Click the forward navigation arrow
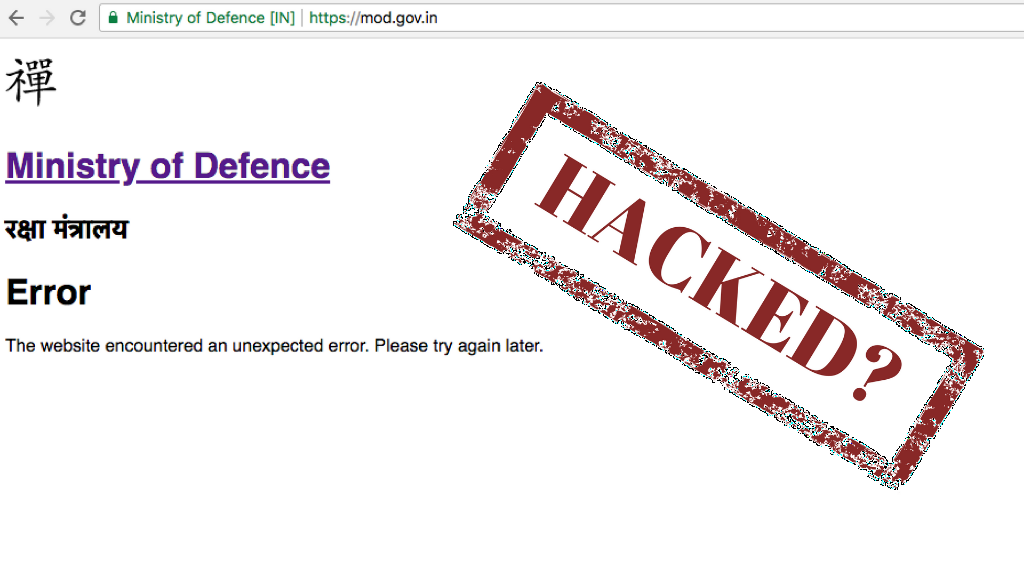Viewport: 1024px width, 576px height. click(47, 18)
